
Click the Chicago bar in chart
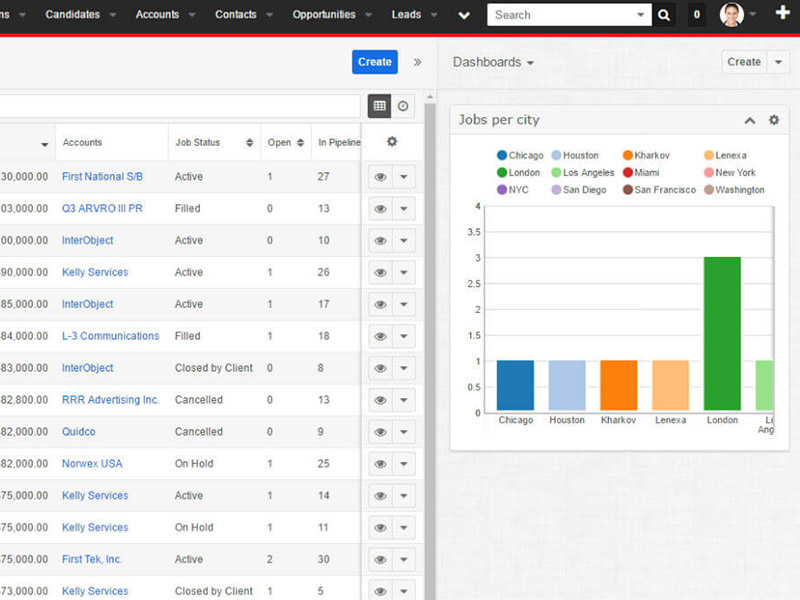coord(515,385)
